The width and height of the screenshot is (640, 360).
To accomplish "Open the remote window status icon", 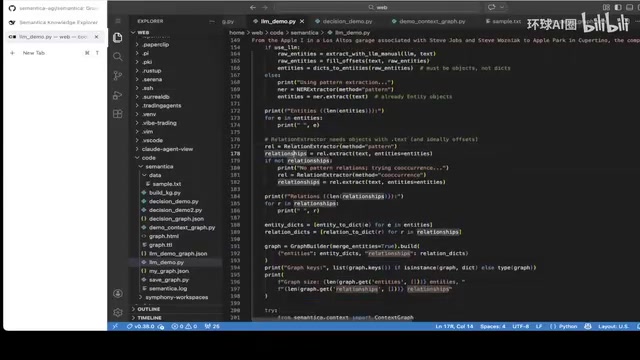I will (x=116, y=326).
